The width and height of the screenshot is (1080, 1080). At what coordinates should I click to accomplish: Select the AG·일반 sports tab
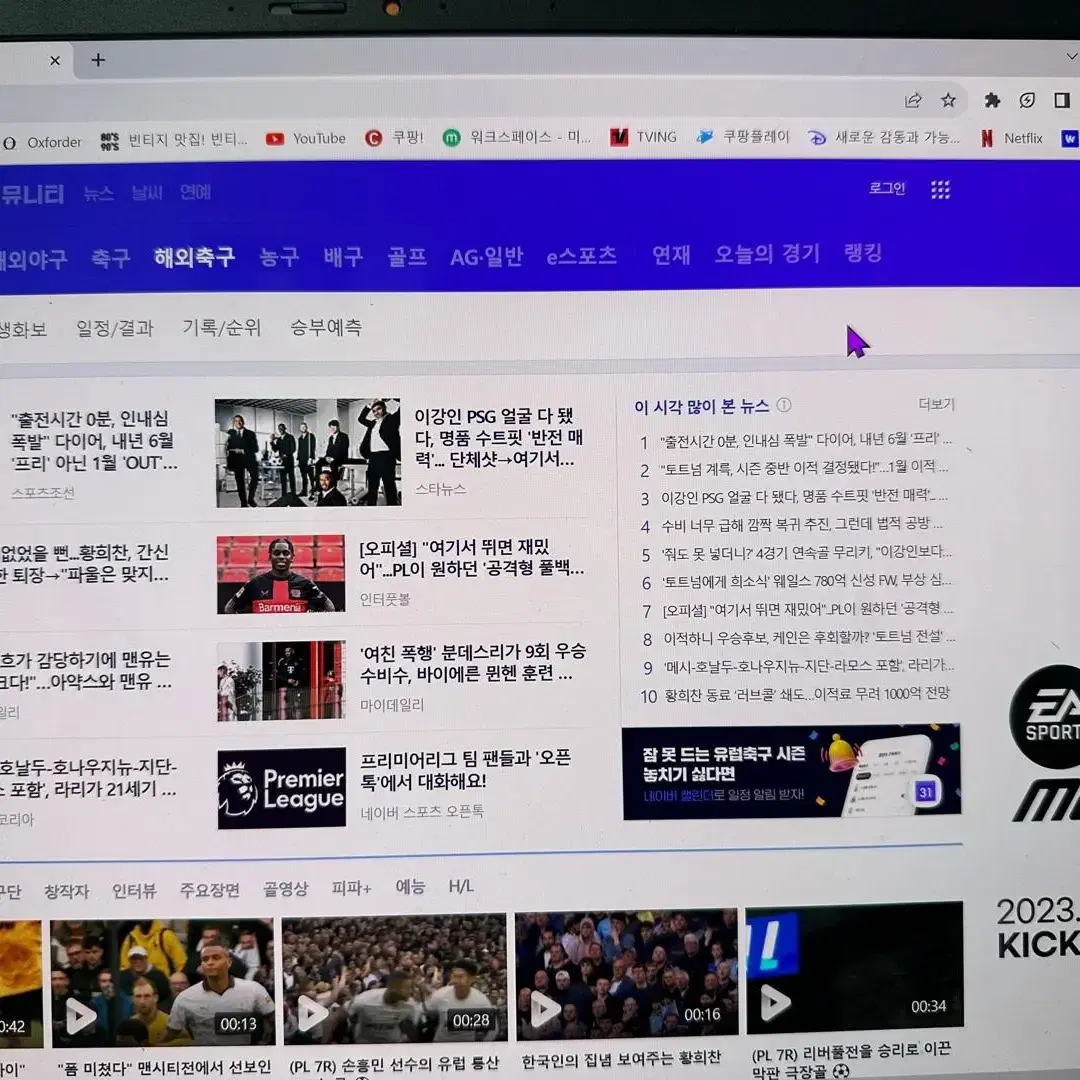point(486,257)
